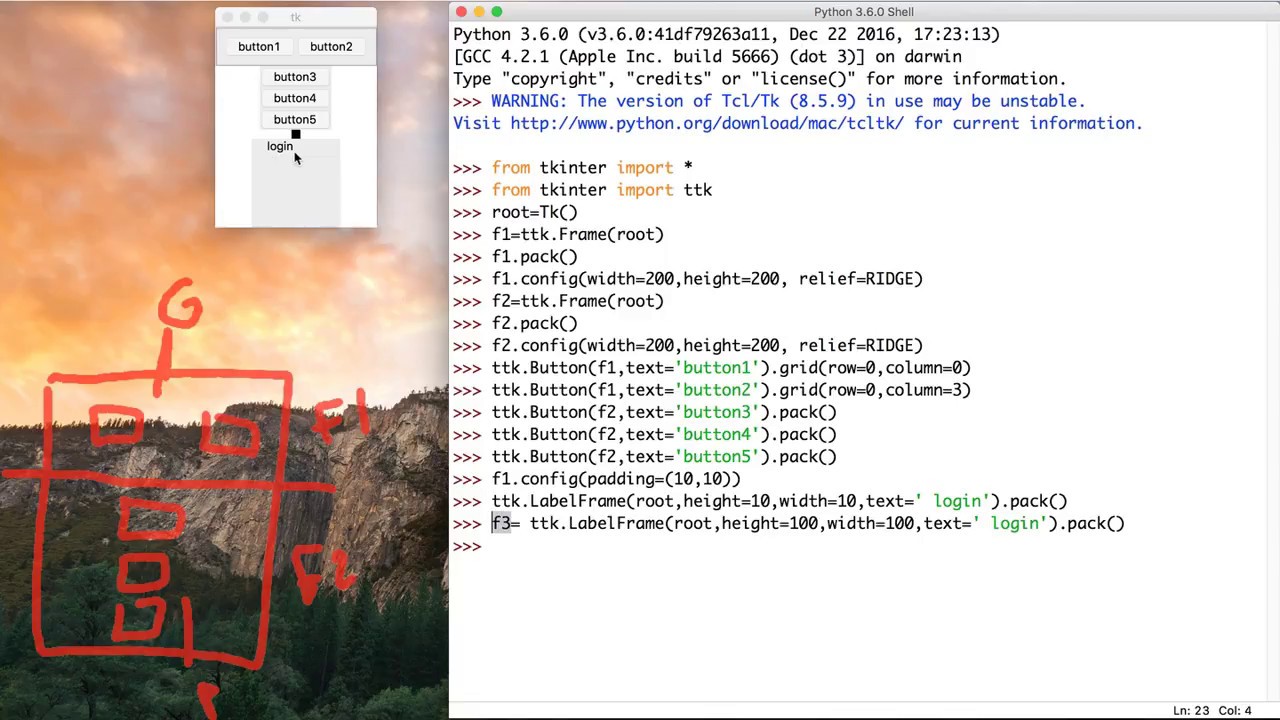
Task: Click button1 in the tk window
Action: 259,47
